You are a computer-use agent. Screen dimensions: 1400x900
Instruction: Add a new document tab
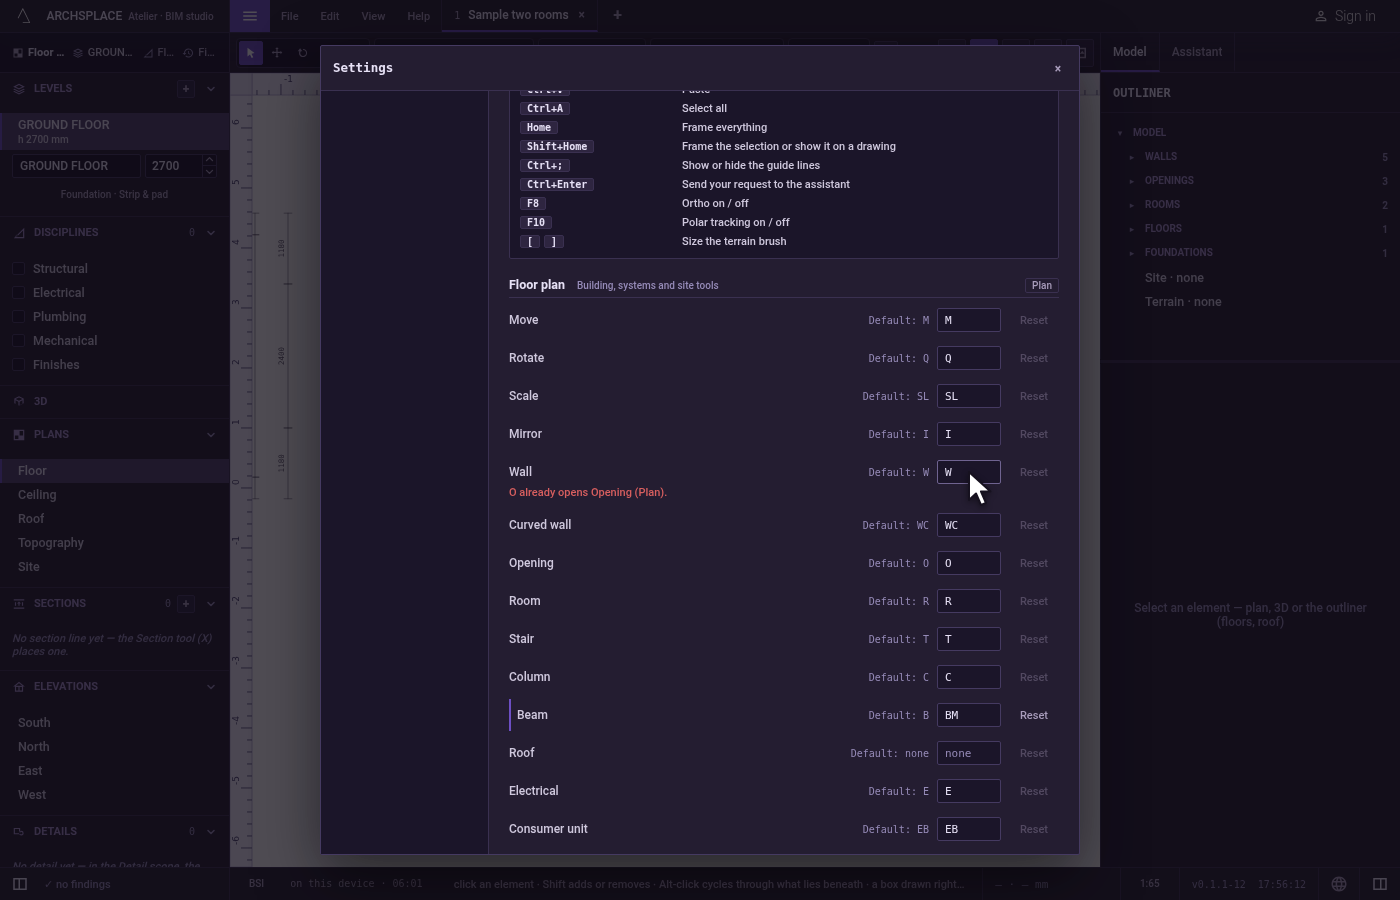(617, 15)
